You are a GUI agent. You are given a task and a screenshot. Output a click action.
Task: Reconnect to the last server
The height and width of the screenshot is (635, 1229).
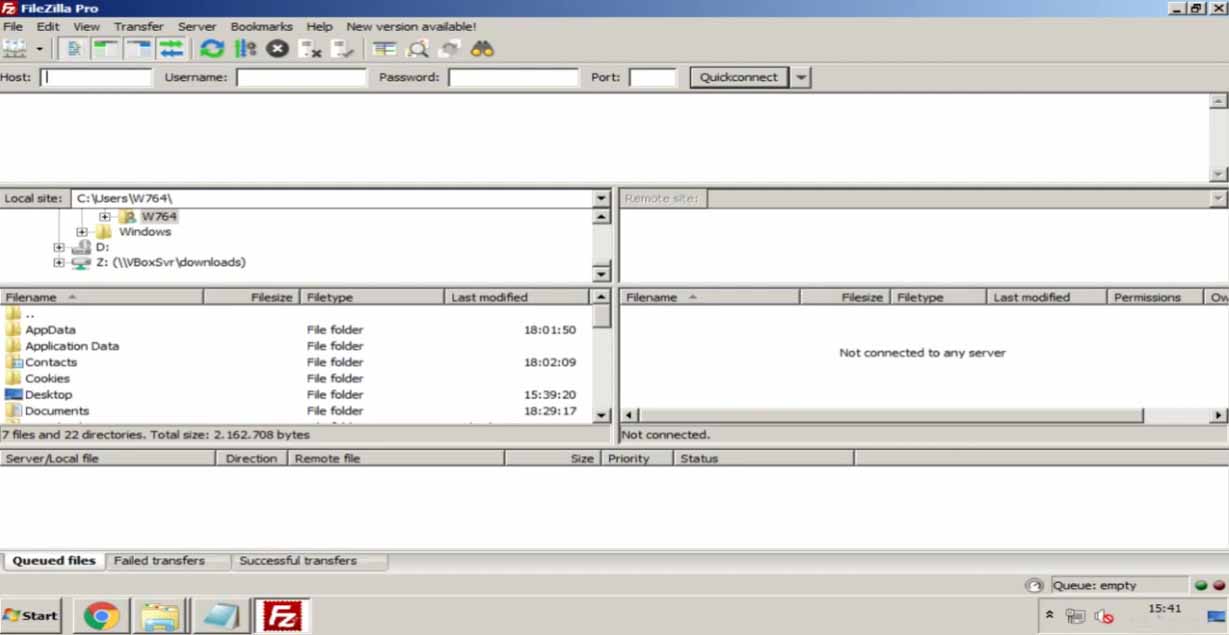click(343, 48)
